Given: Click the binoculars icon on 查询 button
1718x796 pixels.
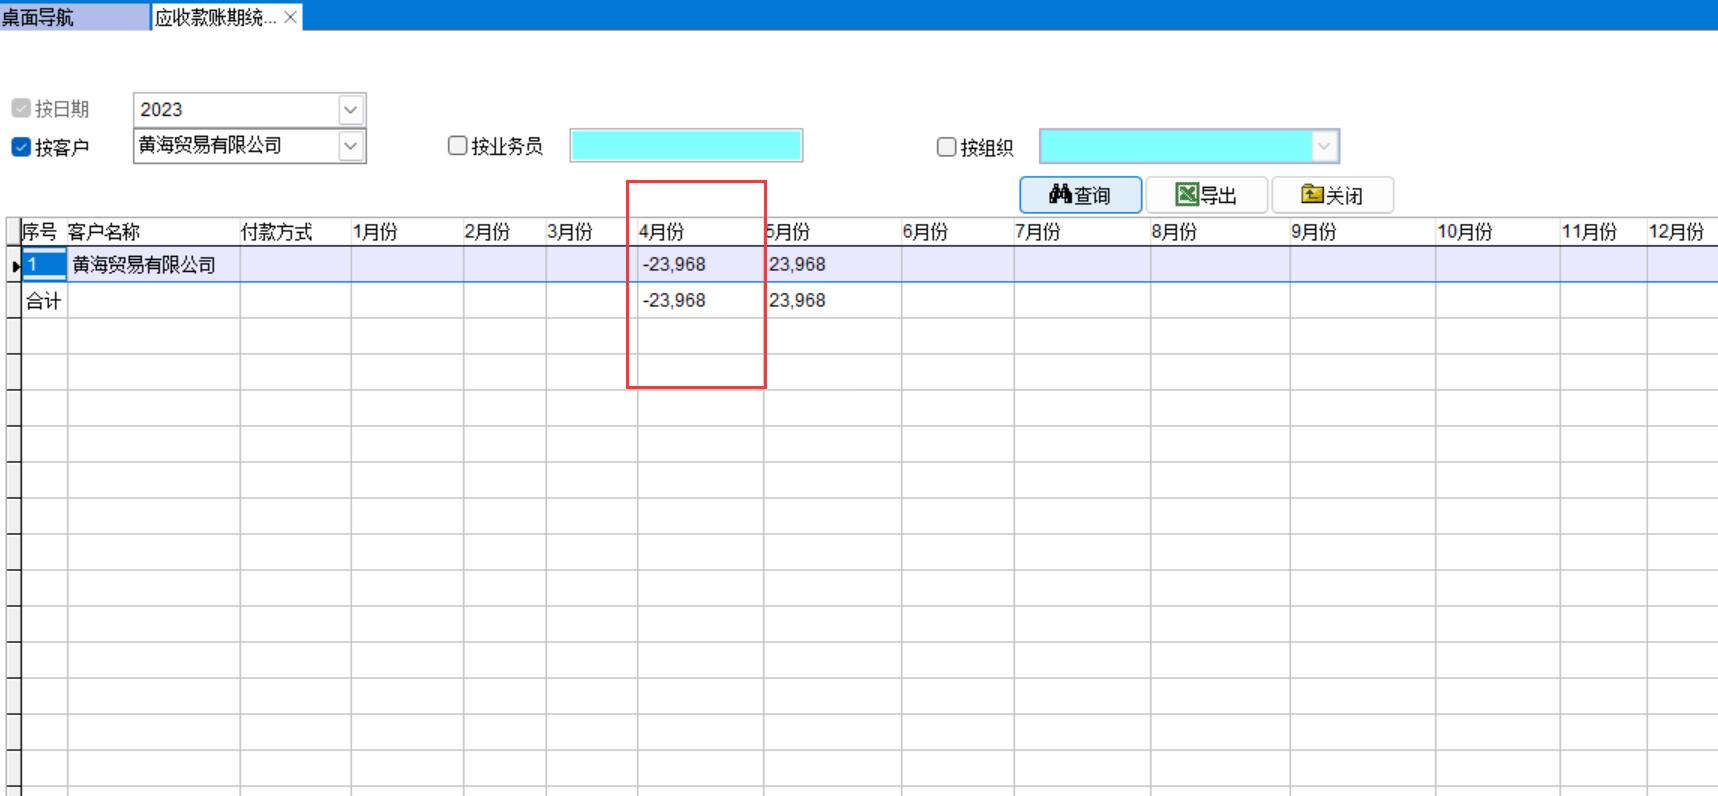Looking at the screenshot, I should tap(1060, 194).
